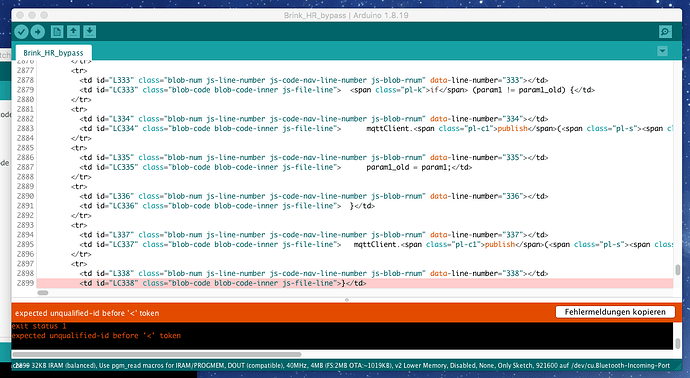Click the window title Brink_HR_bypass | Arduino 1.8.19
This screenshot has height=378, width=690.
click(x=346, y=15)
